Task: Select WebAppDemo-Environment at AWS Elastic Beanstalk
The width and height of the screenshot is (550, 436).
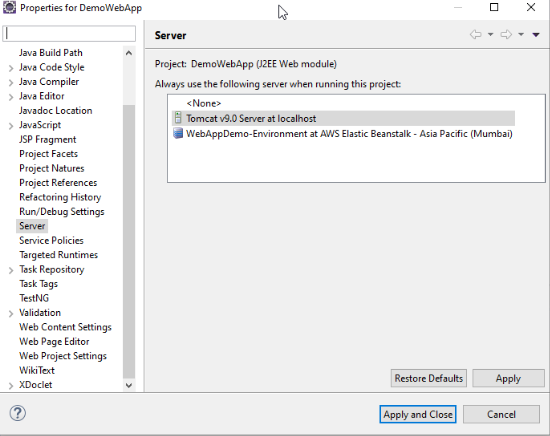Action: pyautogui.click(x=343, y=133)
